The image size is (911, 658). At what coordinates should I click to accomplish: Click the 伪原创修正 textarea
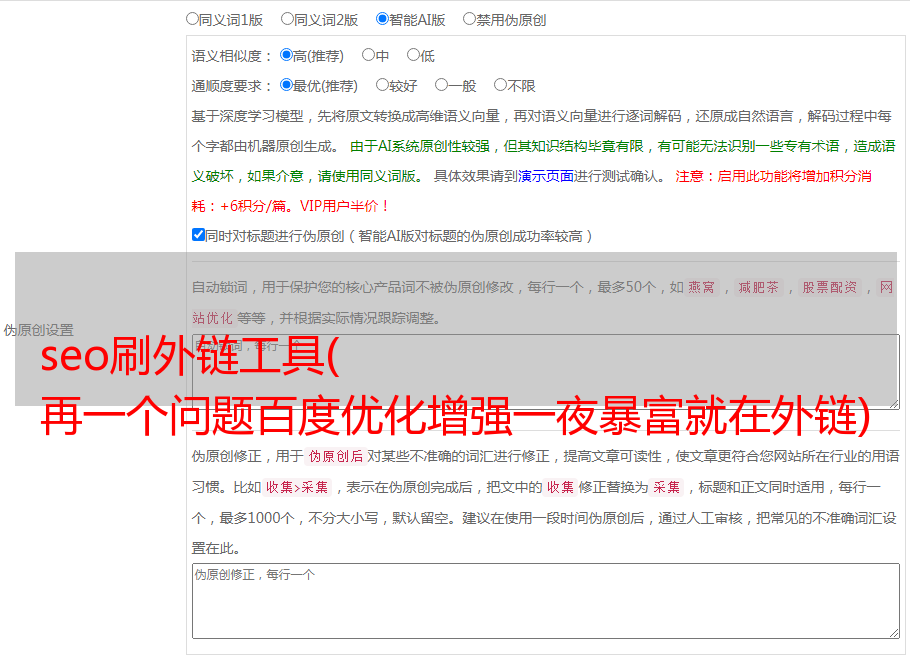(x=546, y=601)
